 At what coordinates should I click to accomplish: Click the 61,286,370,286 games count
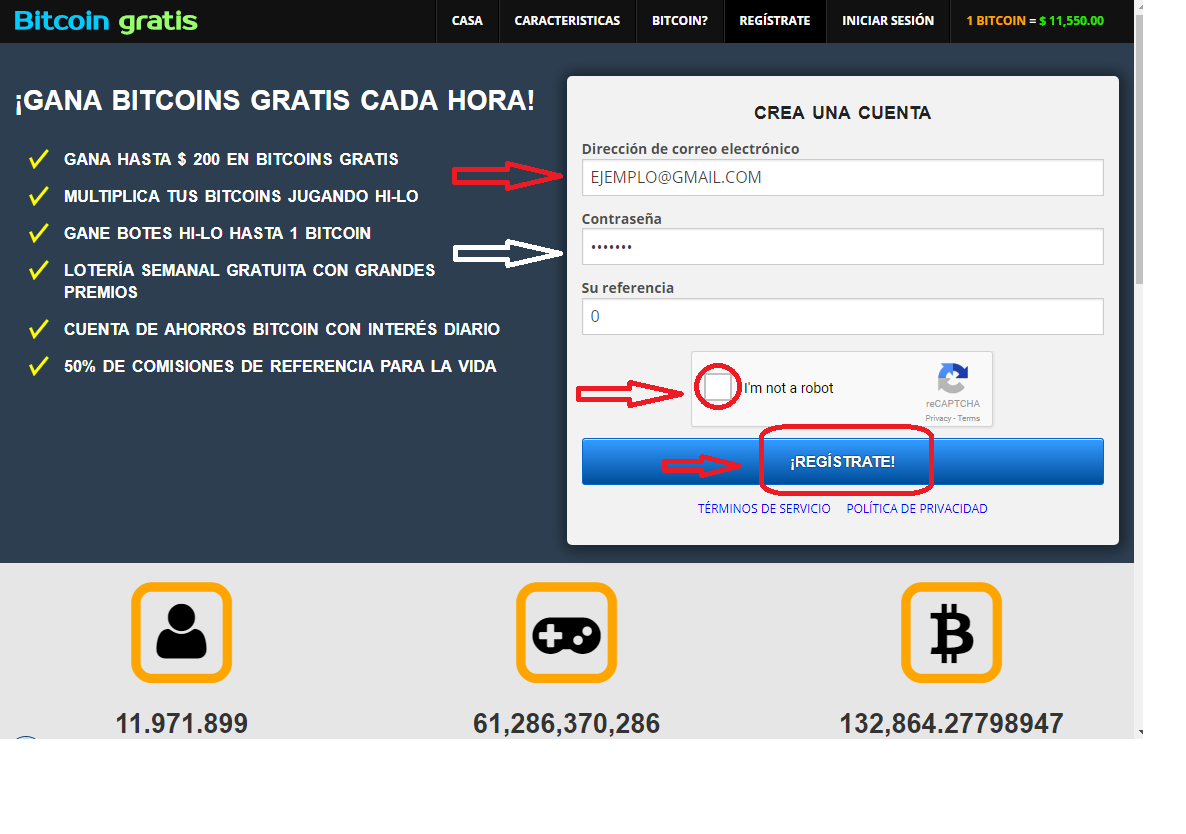point(567,724)
